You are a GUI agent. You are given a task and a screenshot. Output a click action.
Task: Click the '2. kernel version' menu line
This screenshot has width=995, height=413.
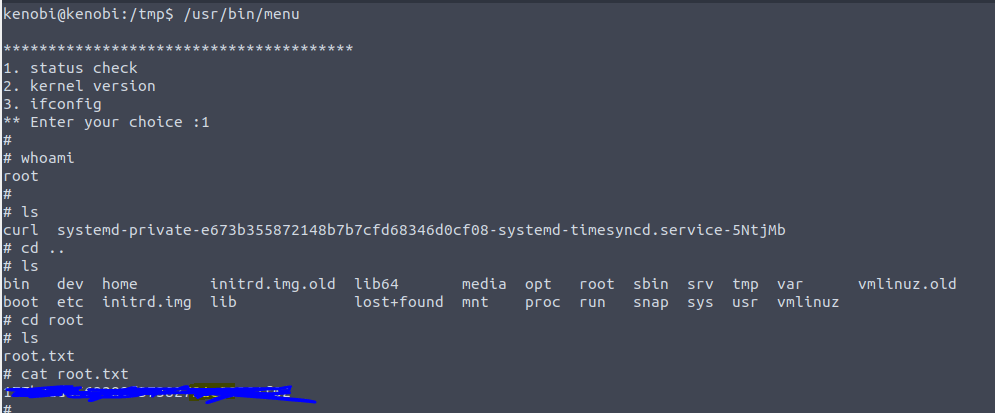[x=80, y=86]
